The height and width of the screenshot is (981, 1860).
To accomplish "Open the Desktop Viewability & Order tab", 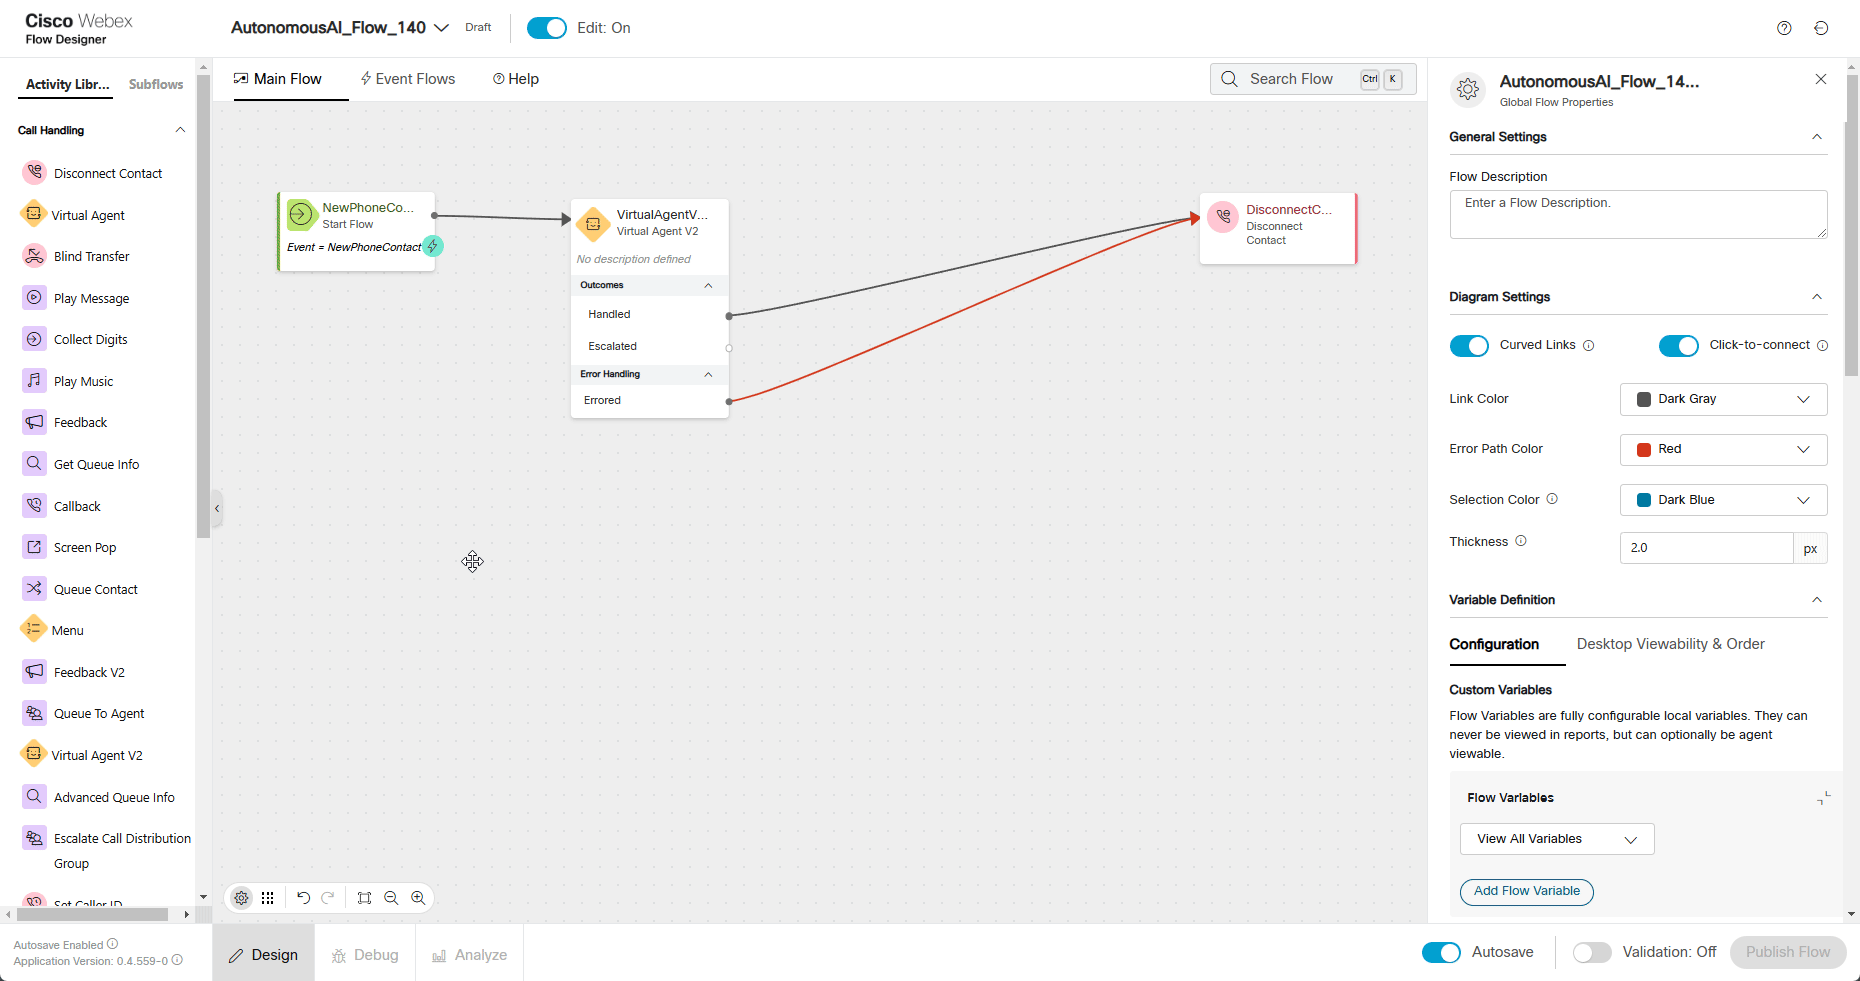I will coord(1670,644).
